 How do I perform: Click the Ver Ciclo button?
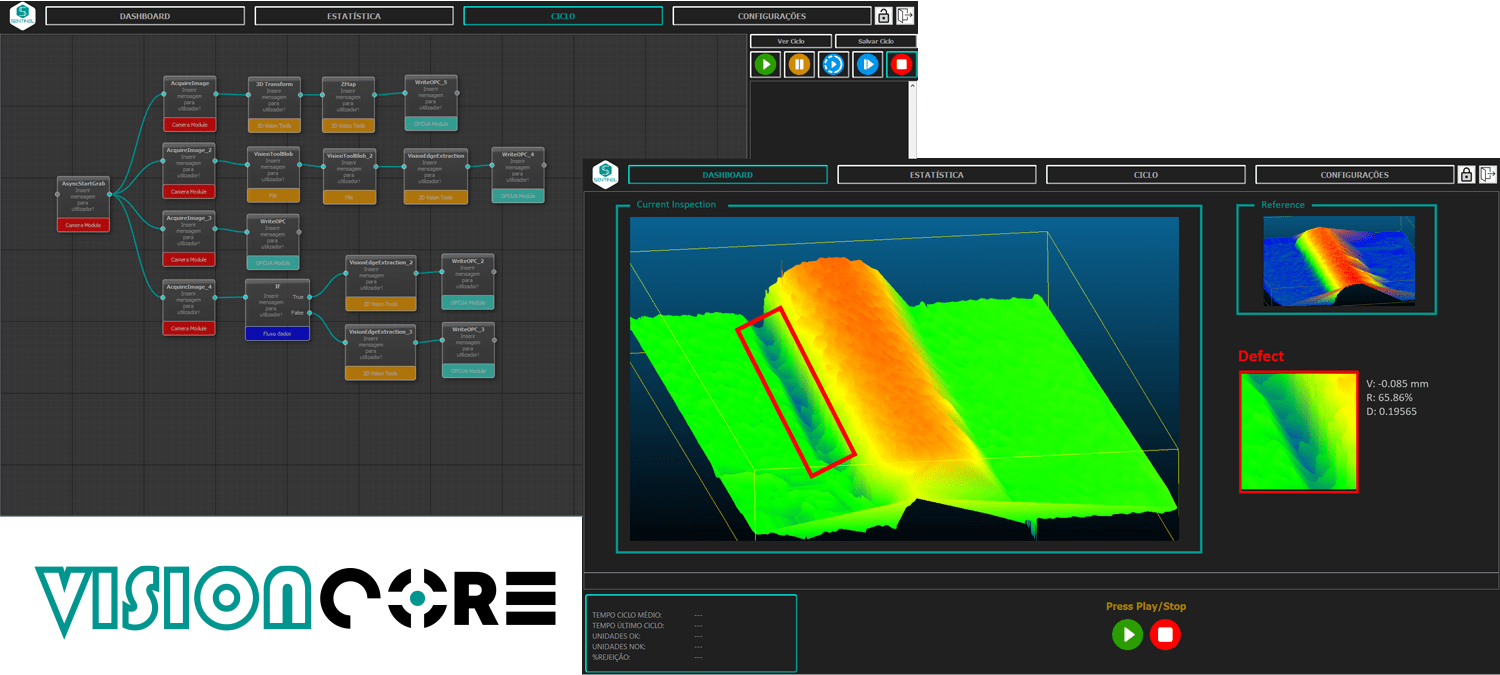(791, 41)
